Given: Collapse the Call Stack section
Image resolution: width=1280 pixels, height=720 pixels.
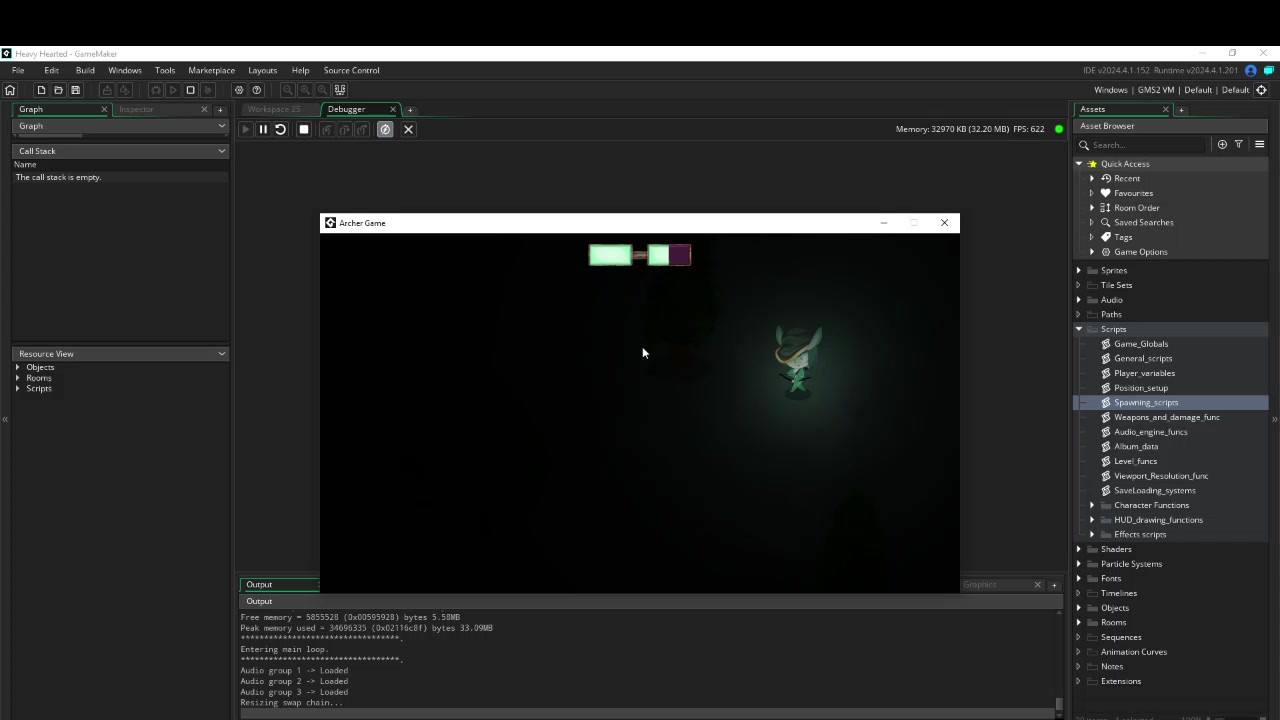Looking at the screenshot, I should click(222, 151).
